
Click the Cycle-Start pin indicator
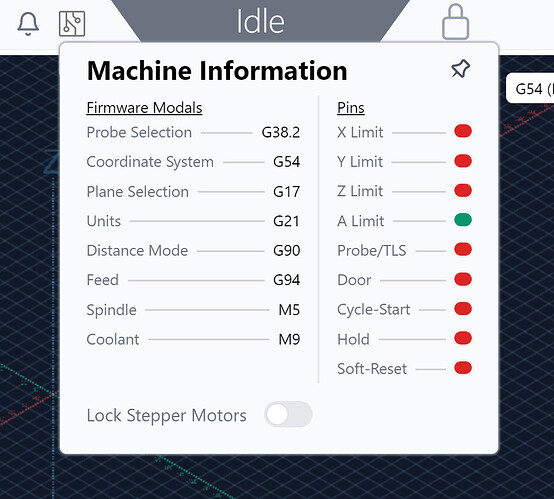(463, 309)
